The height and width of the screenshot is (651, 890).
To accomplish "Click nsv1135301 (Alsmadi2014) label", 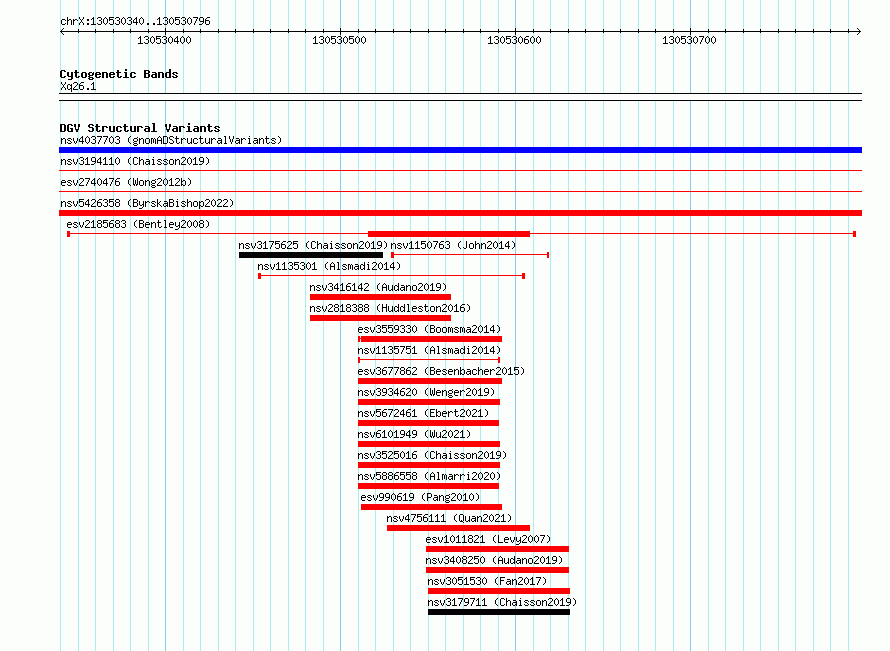I will tap(329, 266).
